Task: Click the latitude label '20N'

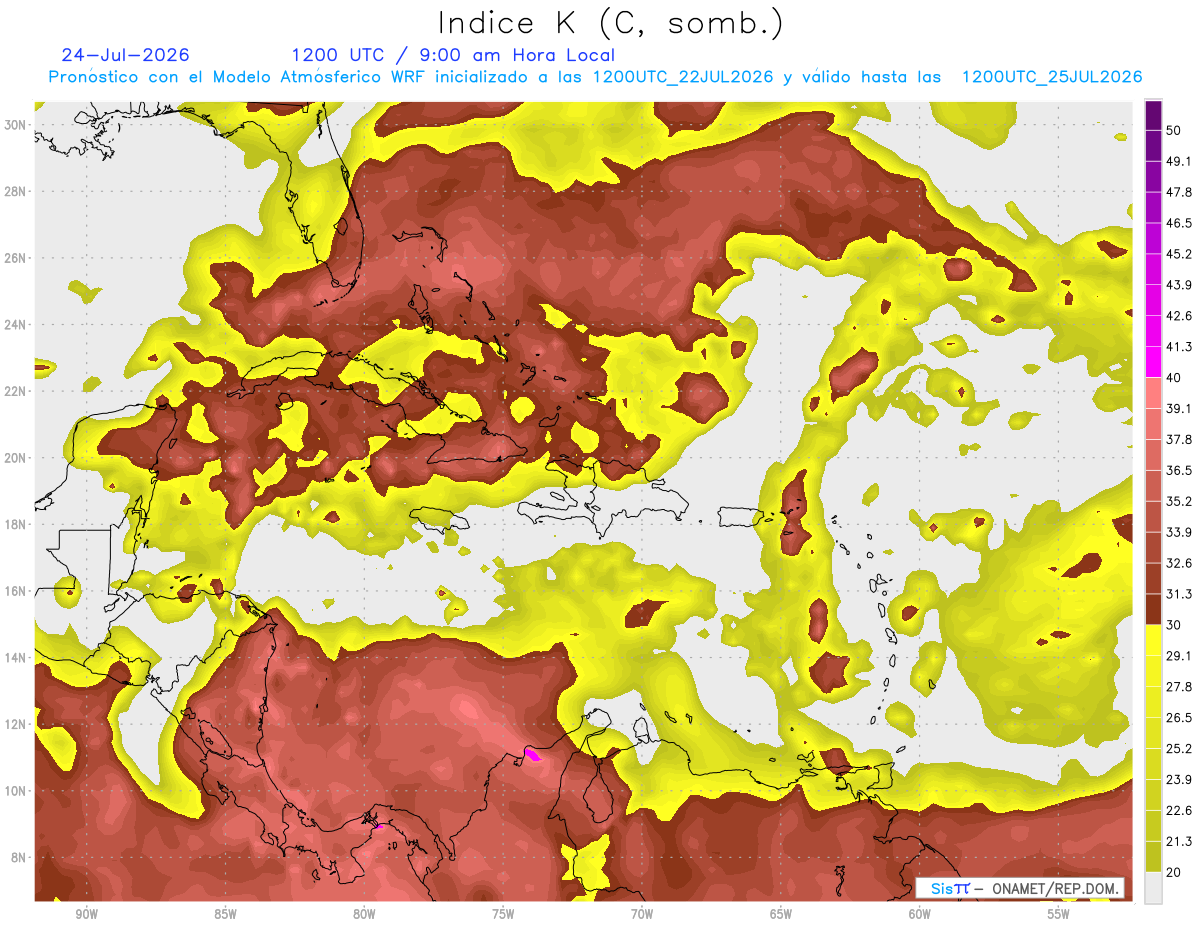Action: (x=15, y=458)
